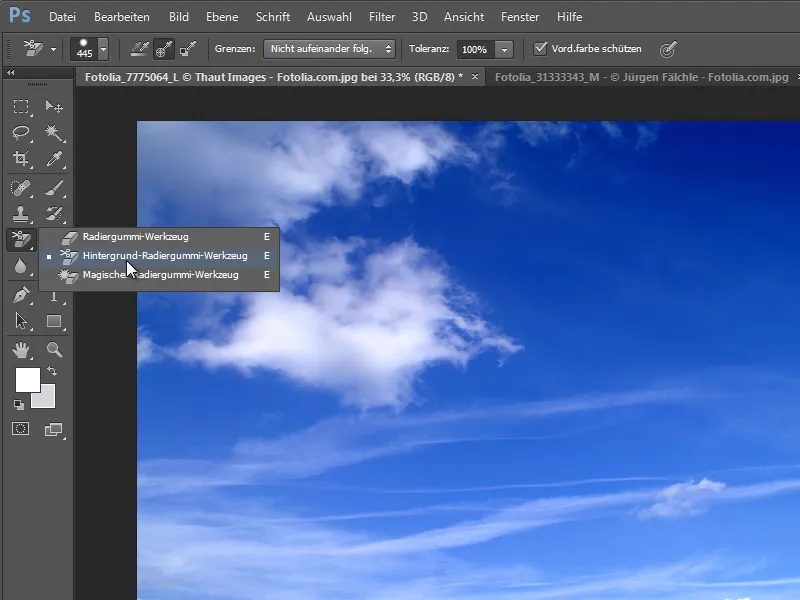The height and width of the screenshot is (600, 800).
Task: Collapse the toolbox with double-arrow
Action: (11, 73)
